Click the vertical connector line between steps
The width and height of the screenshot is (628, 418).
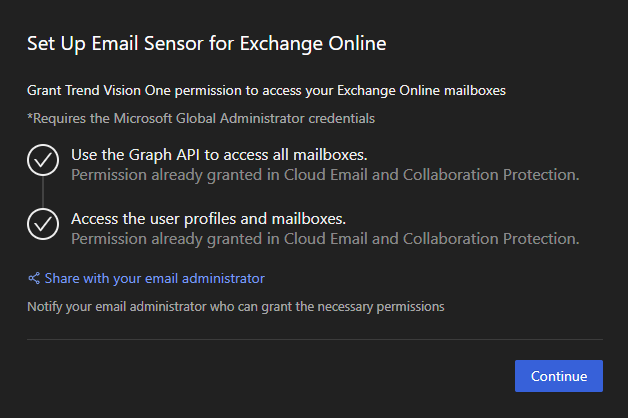point(43,193)
